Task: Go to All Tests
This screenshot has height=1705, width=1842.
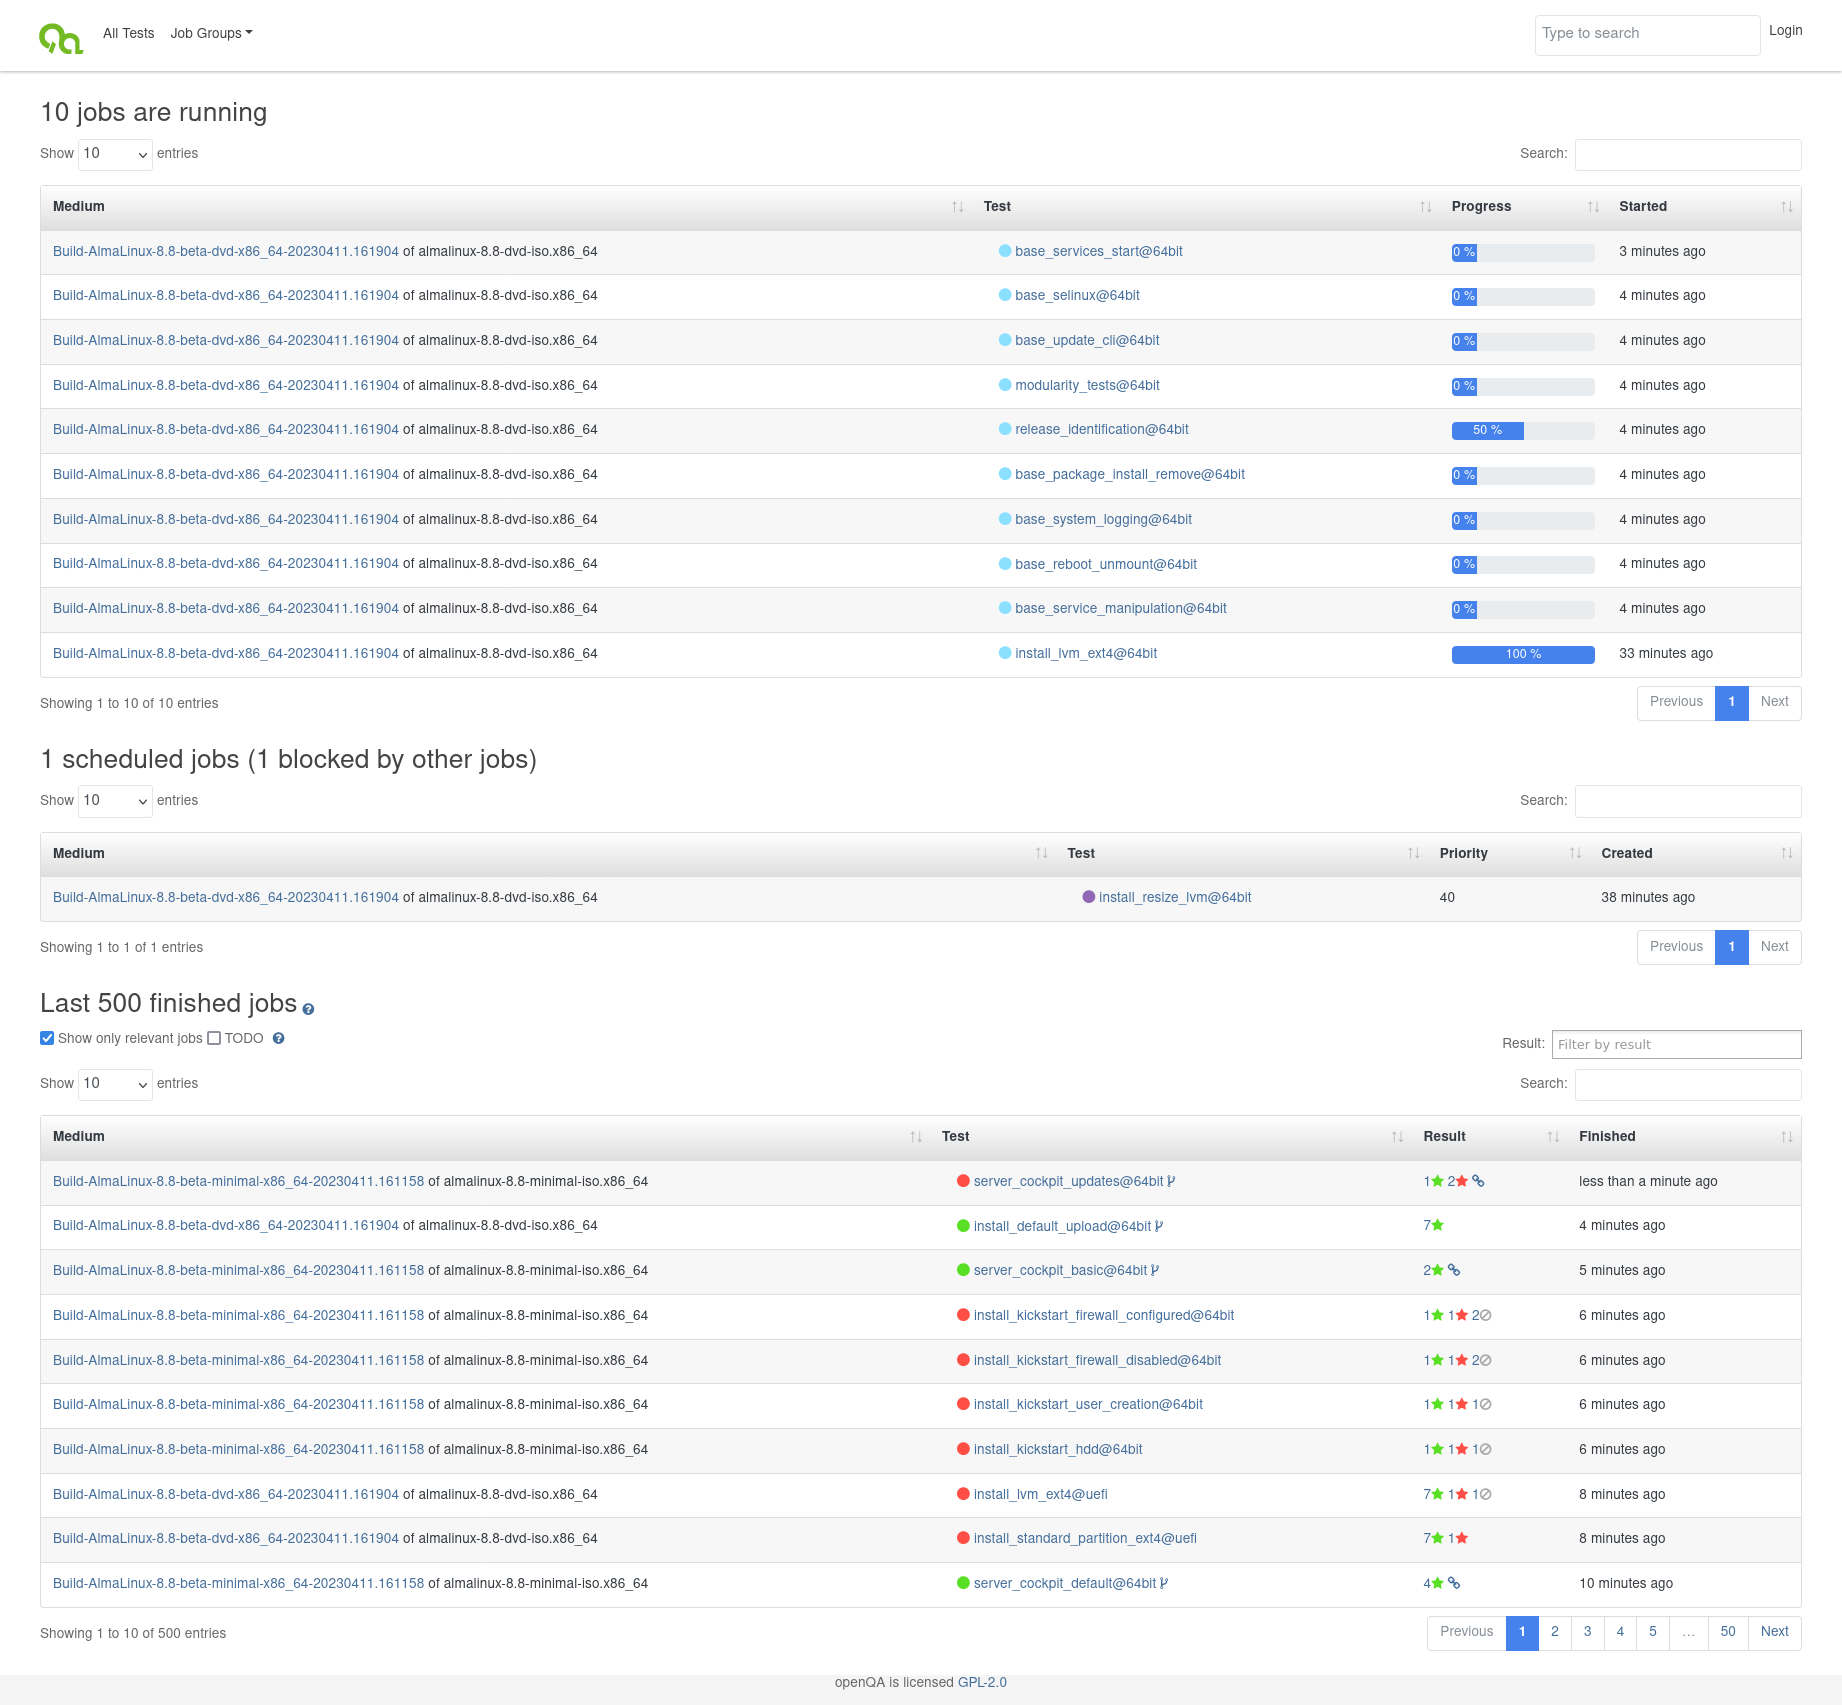Action: tap(129, 33)
